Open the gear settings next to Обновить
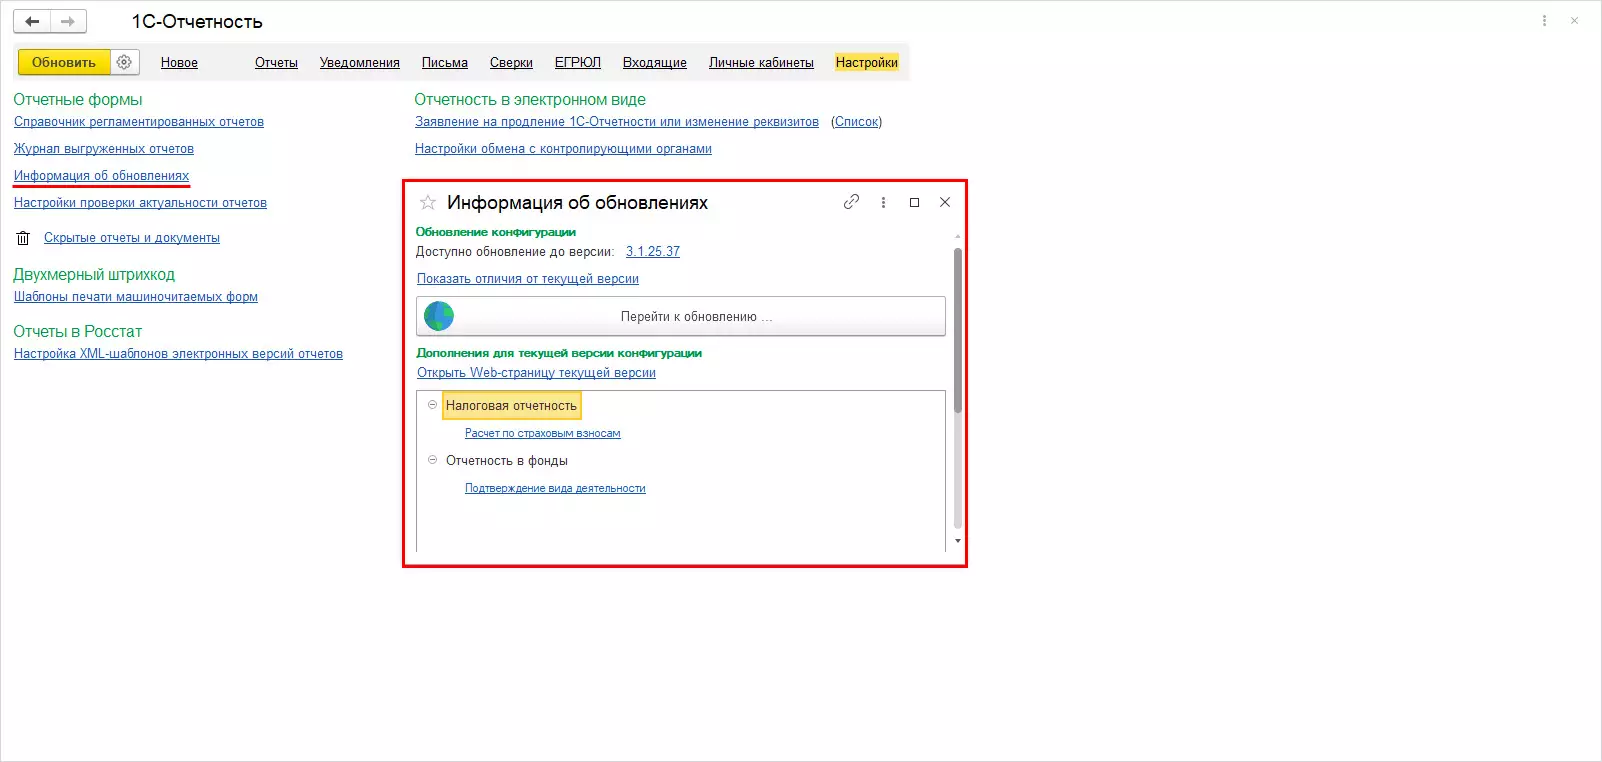The width and height of the screenshot is (1602, 762). [x=124, y=62]
